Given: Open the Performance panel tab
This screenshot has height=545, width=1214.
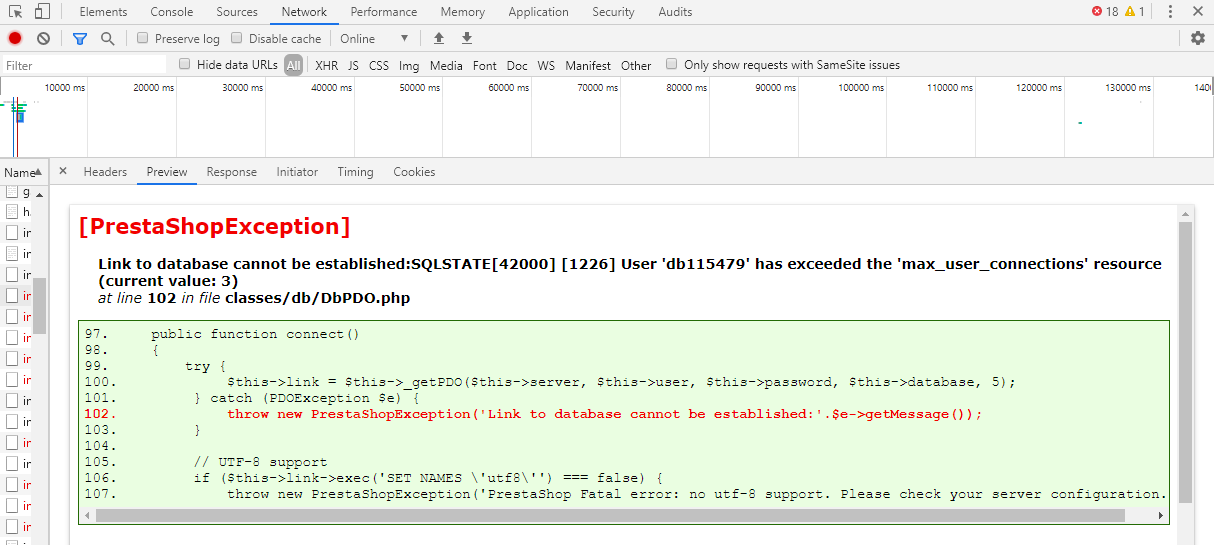Looking at the screenshot, I should click(384, 12).
